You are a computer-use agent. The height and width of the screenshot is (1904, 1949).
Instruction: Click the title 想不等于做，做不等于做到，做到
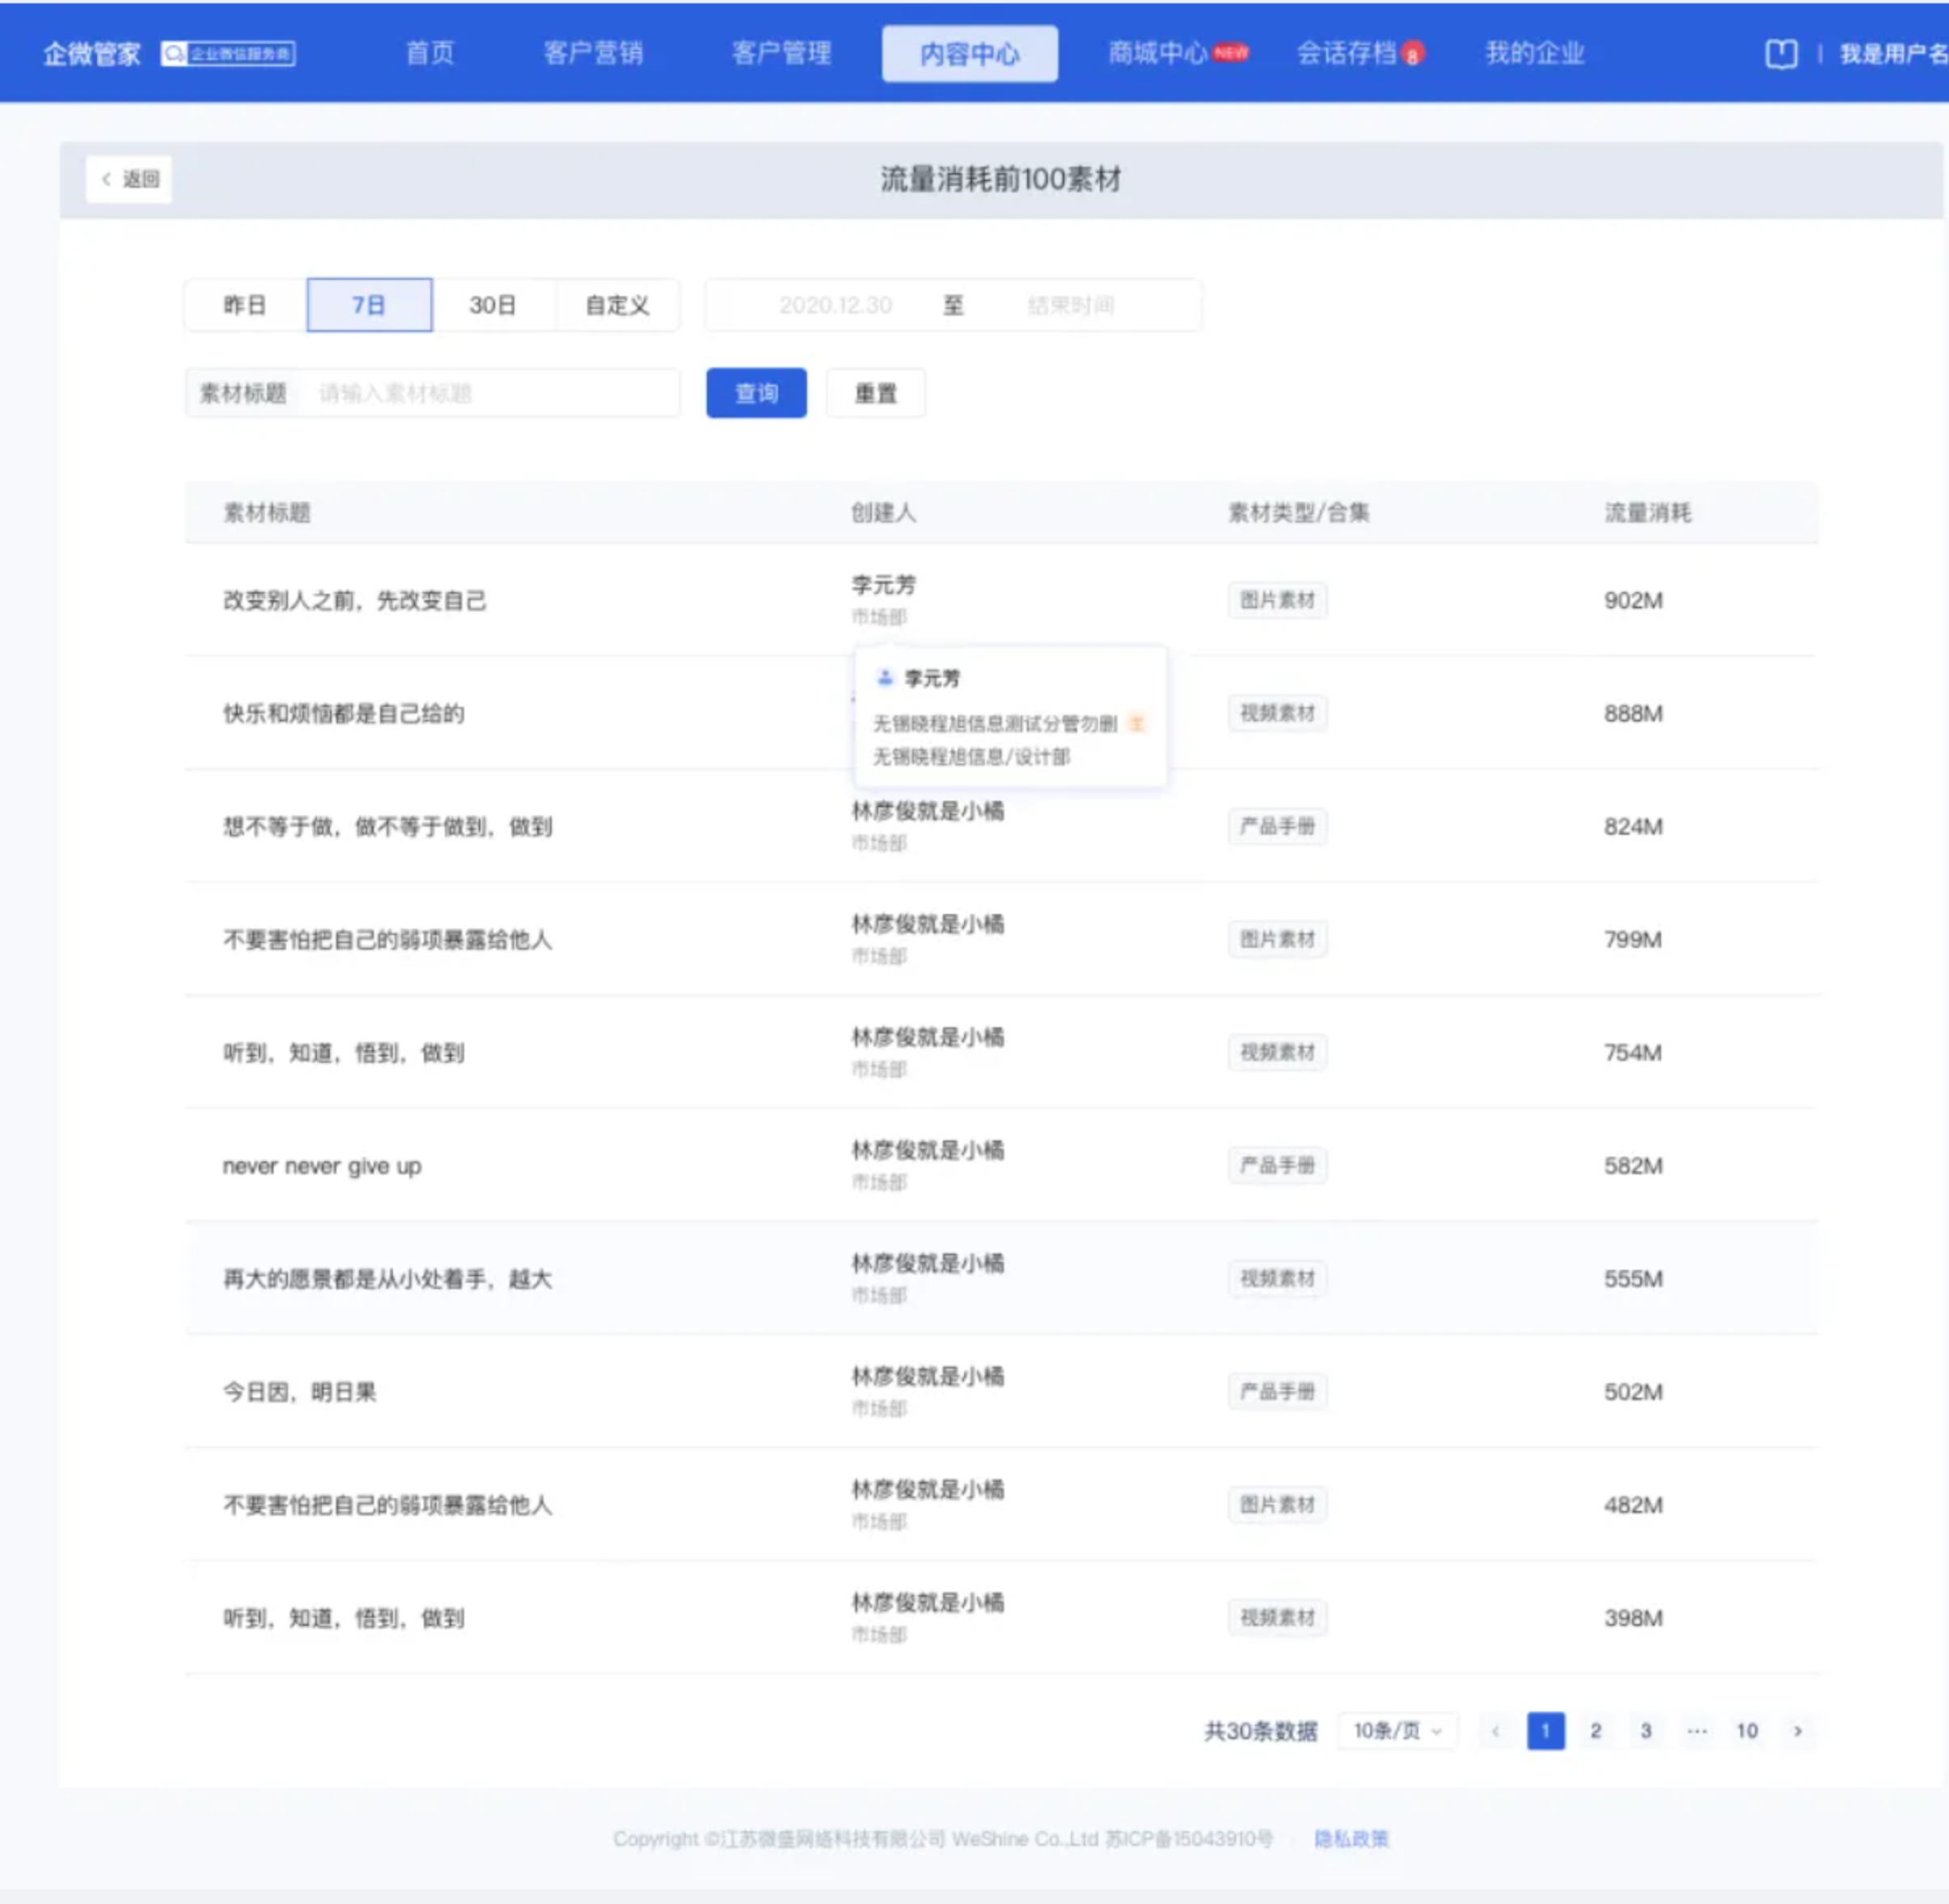[387, 826]
